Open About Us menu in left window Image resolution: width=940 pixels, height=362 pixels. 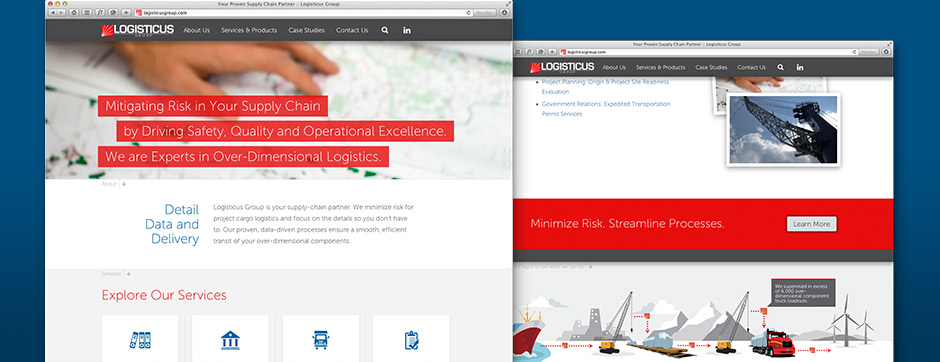[x=197, y=30]
